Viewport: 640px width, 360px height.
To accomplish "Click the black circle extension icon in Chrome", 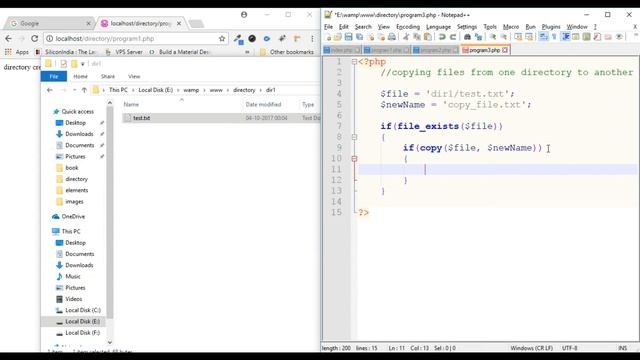I will 252,38.
